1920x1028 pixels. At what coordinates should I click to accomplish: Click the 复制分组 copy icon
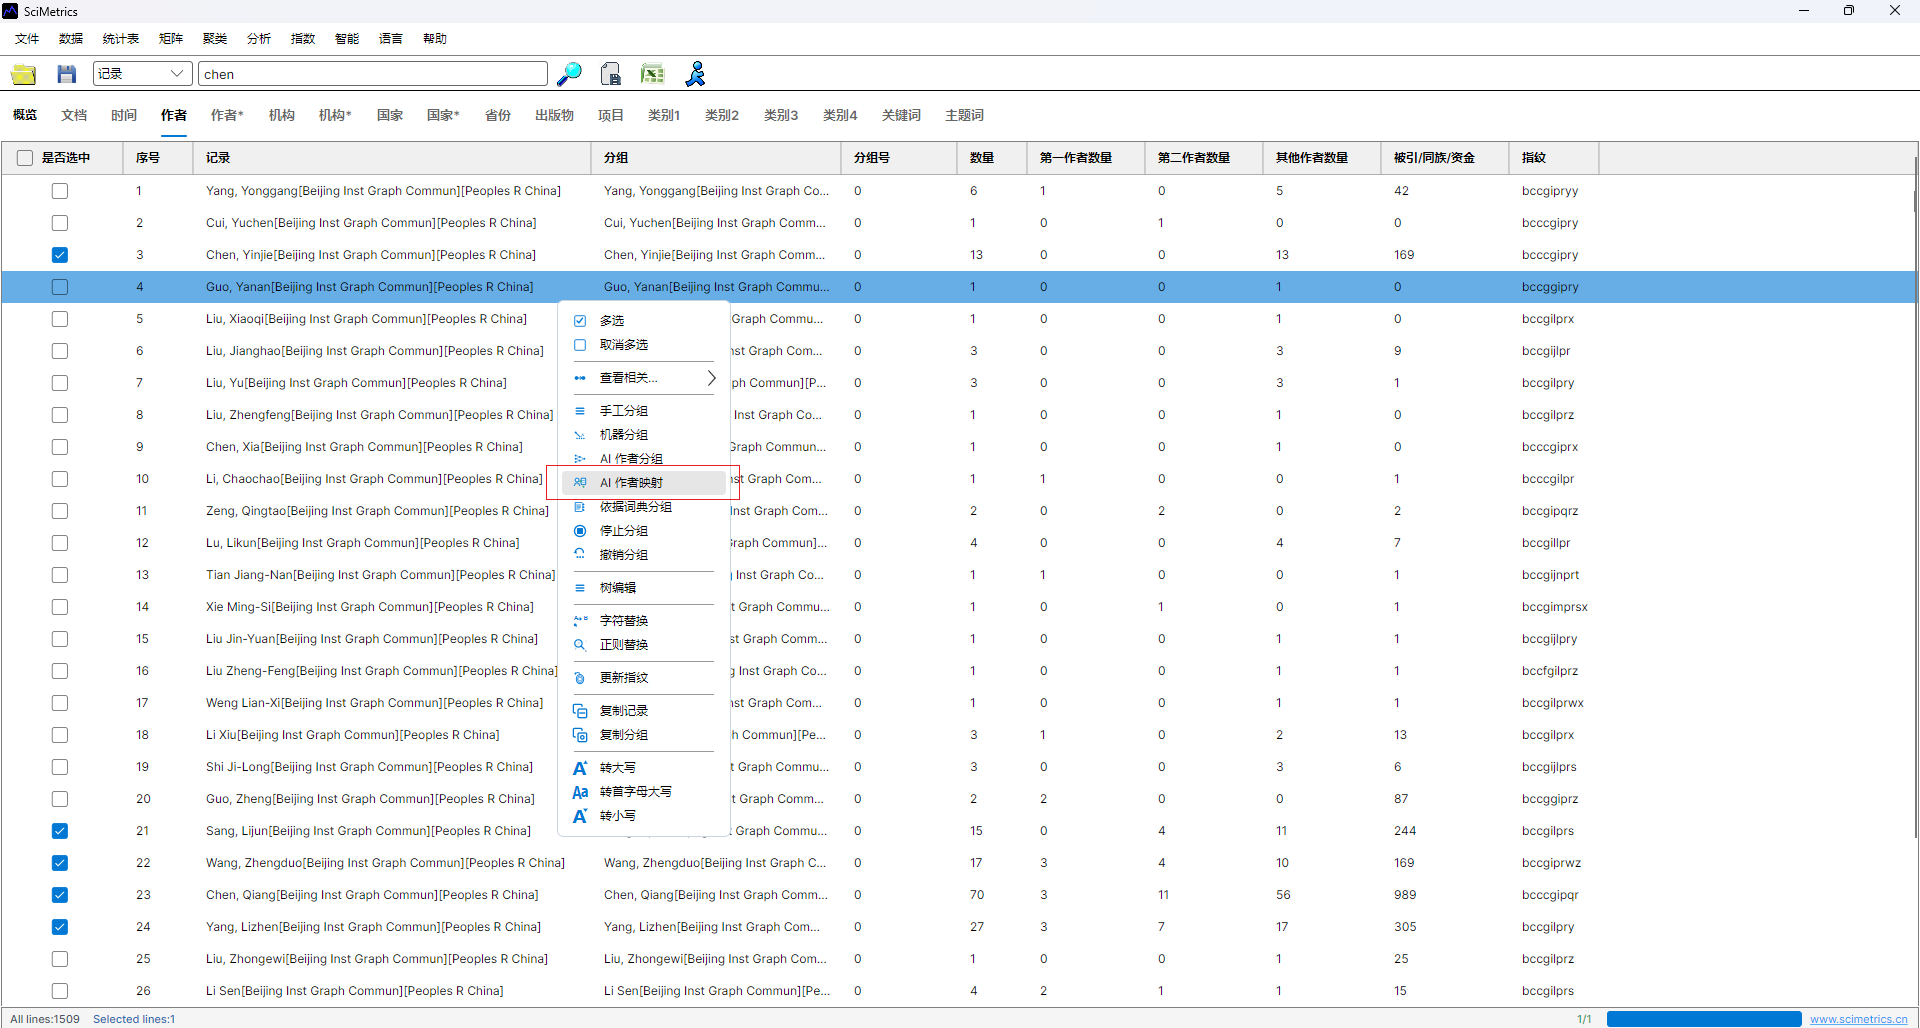pyautogui.click(x=580, y=735)
